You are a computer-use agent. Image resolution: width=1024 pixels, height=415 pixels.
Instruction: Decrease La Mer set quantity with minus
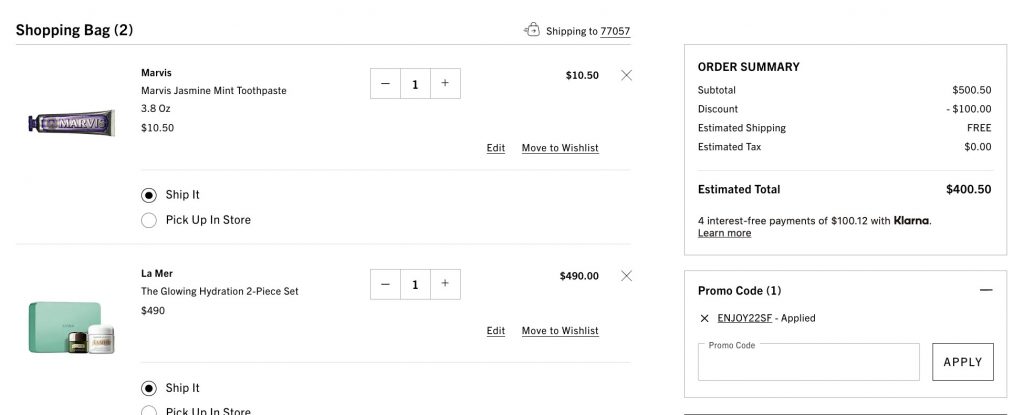coord(385,284)
